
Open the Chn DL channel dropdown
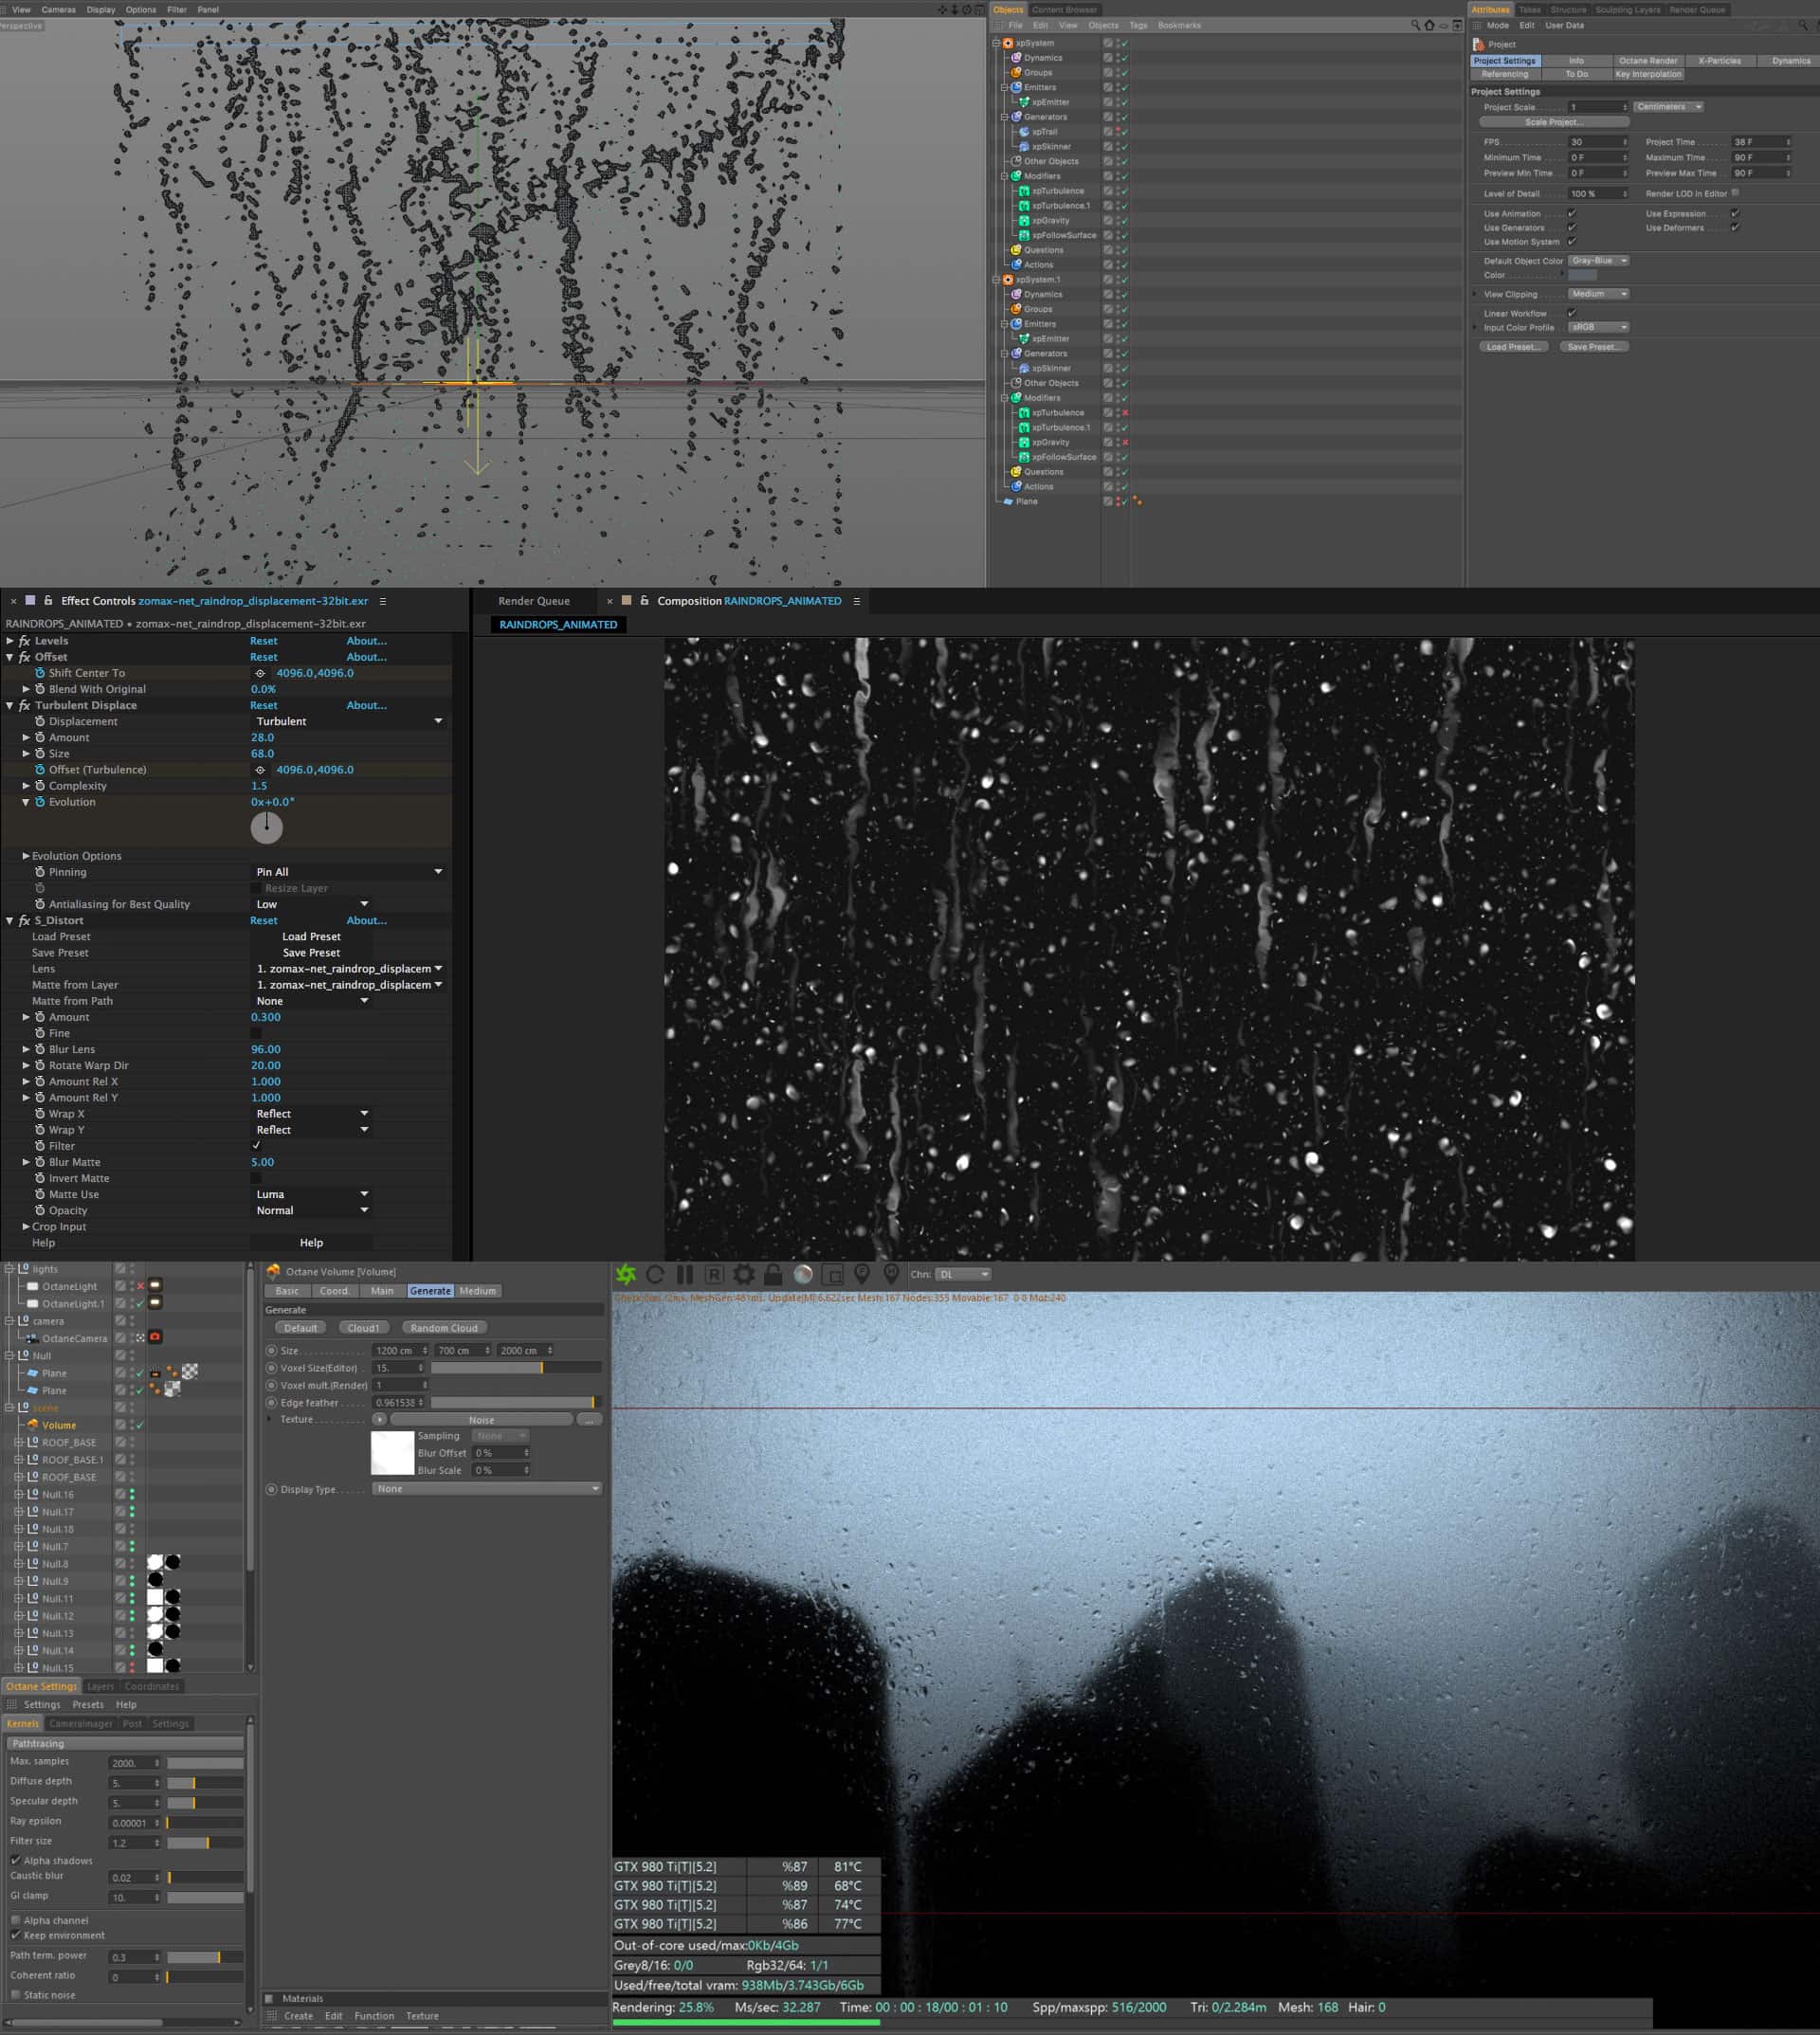963,1274
